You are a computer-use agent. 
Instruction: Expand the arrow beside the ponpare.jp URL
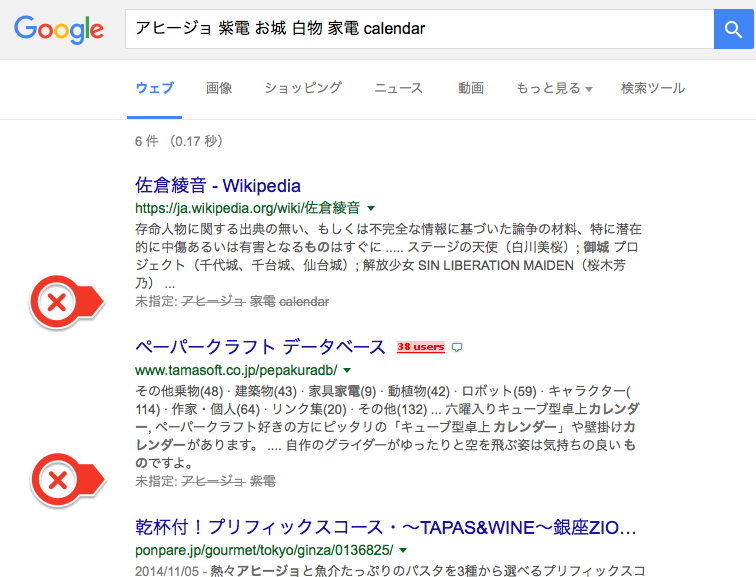[403, 550]
